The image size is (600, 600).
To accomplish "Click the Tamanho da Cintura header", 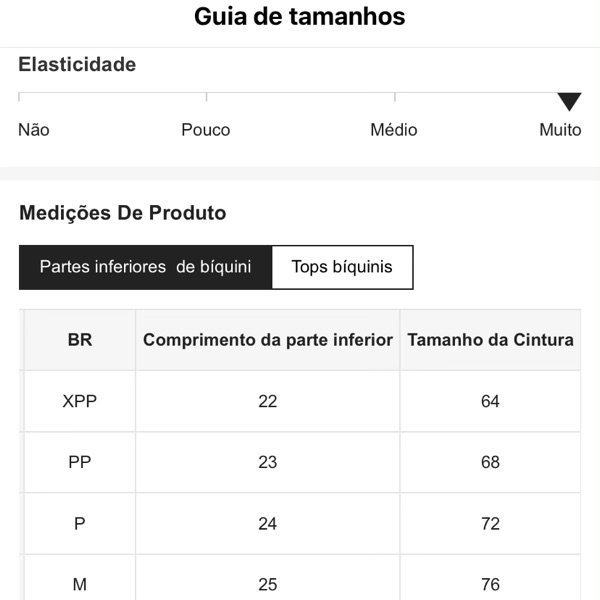I will tap(490, 340).
